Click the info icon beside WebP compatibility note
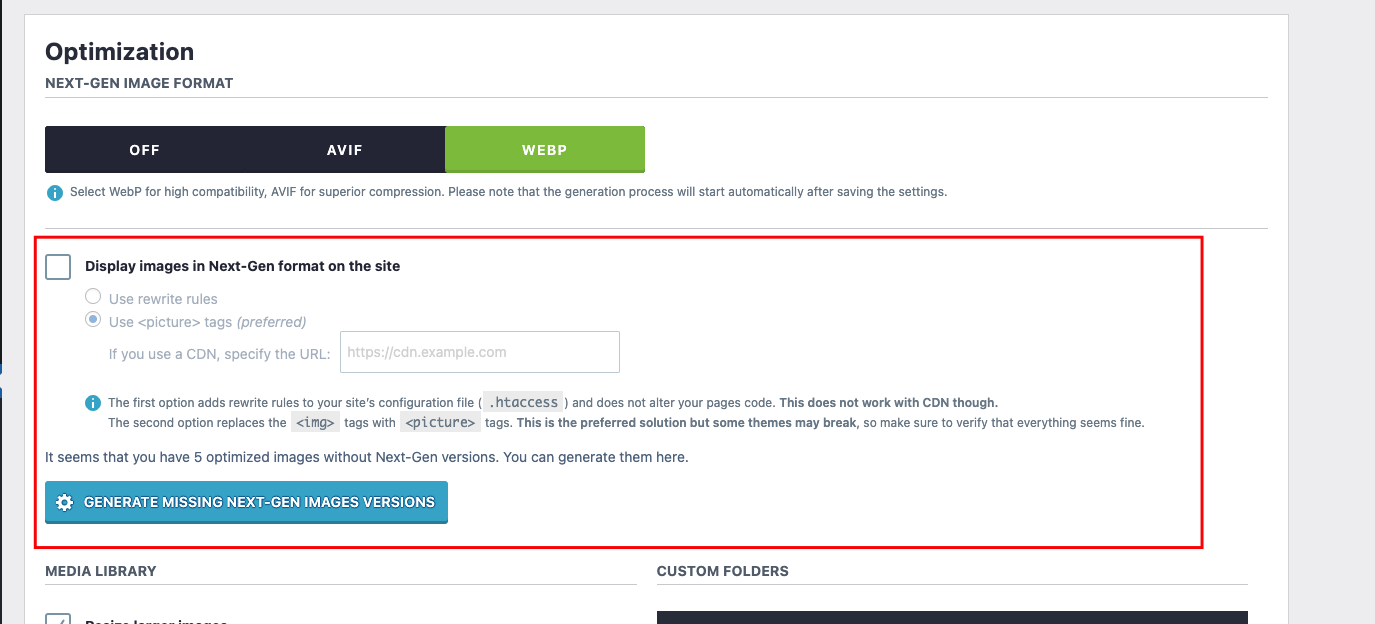This screenshot has height=624, width=1375. pos(55,192)
